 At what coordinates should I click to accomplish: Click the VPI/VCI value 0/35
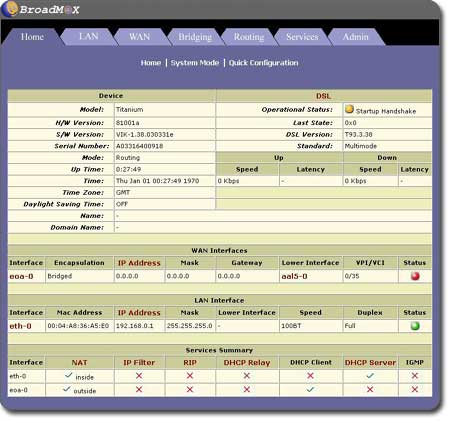[x=352, y=276]
